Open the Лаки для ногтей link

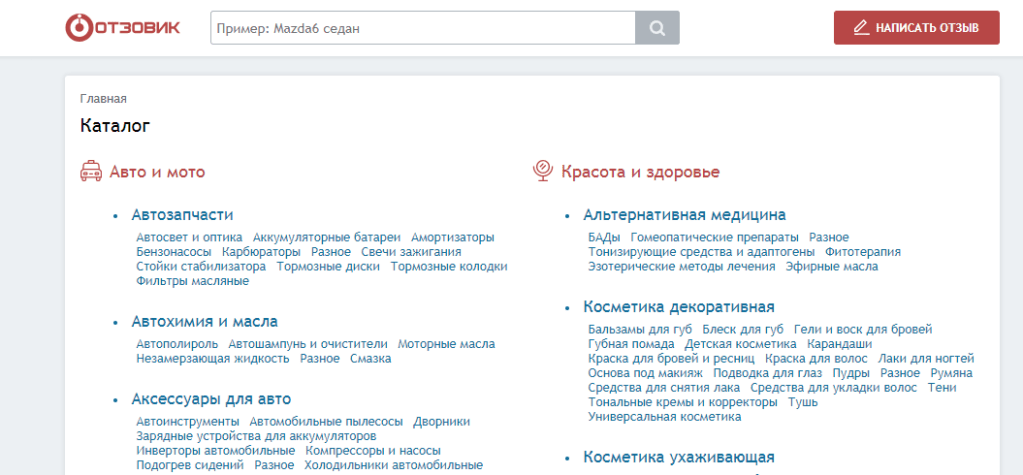click(x=925, y=358)
